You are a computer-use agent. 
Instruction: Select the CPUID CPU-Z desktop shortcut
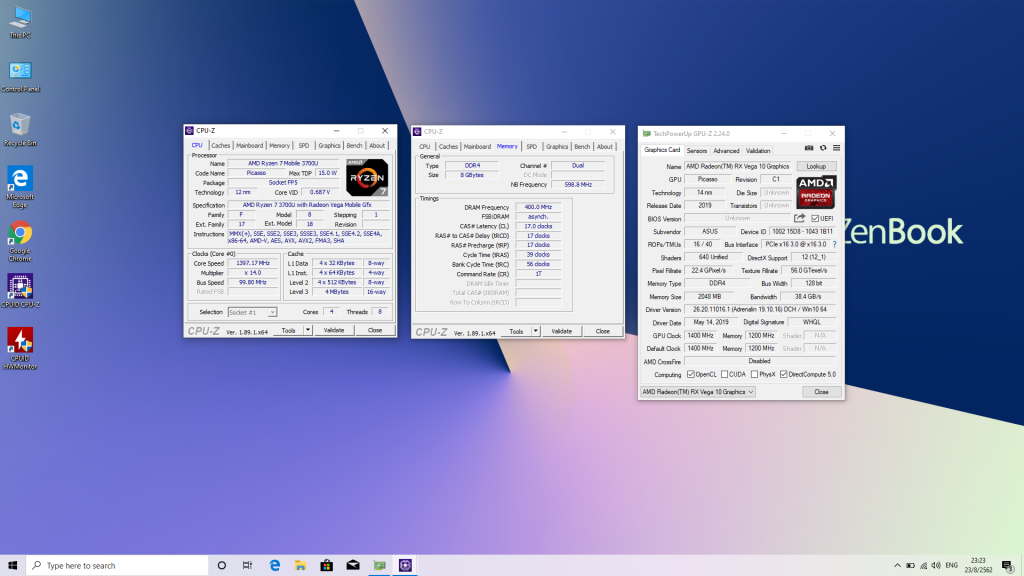(x=20, y=291)
